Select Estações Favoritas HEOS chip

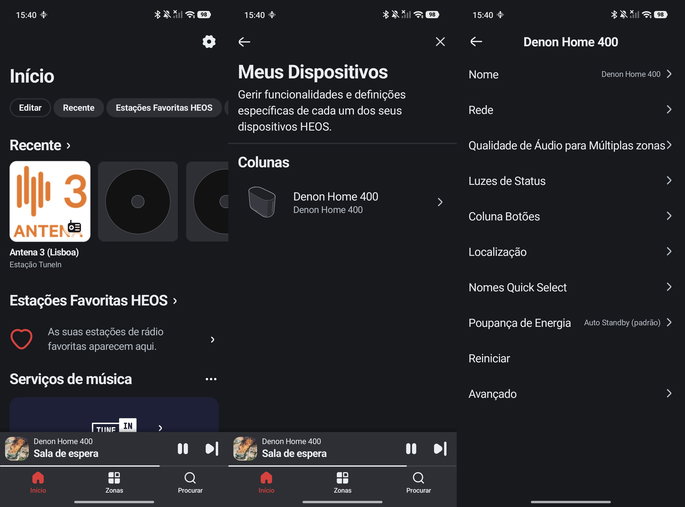(x=164, y=108)
